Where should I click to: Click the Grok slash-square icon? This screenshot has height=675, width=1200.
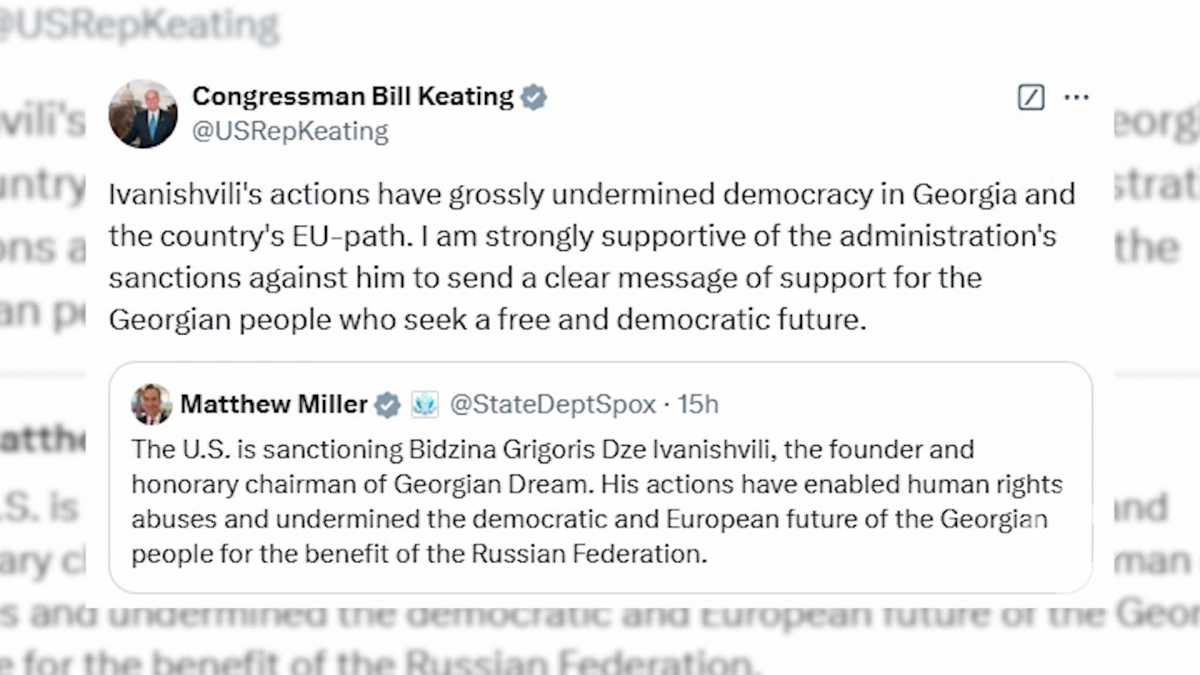[1030, 97]
